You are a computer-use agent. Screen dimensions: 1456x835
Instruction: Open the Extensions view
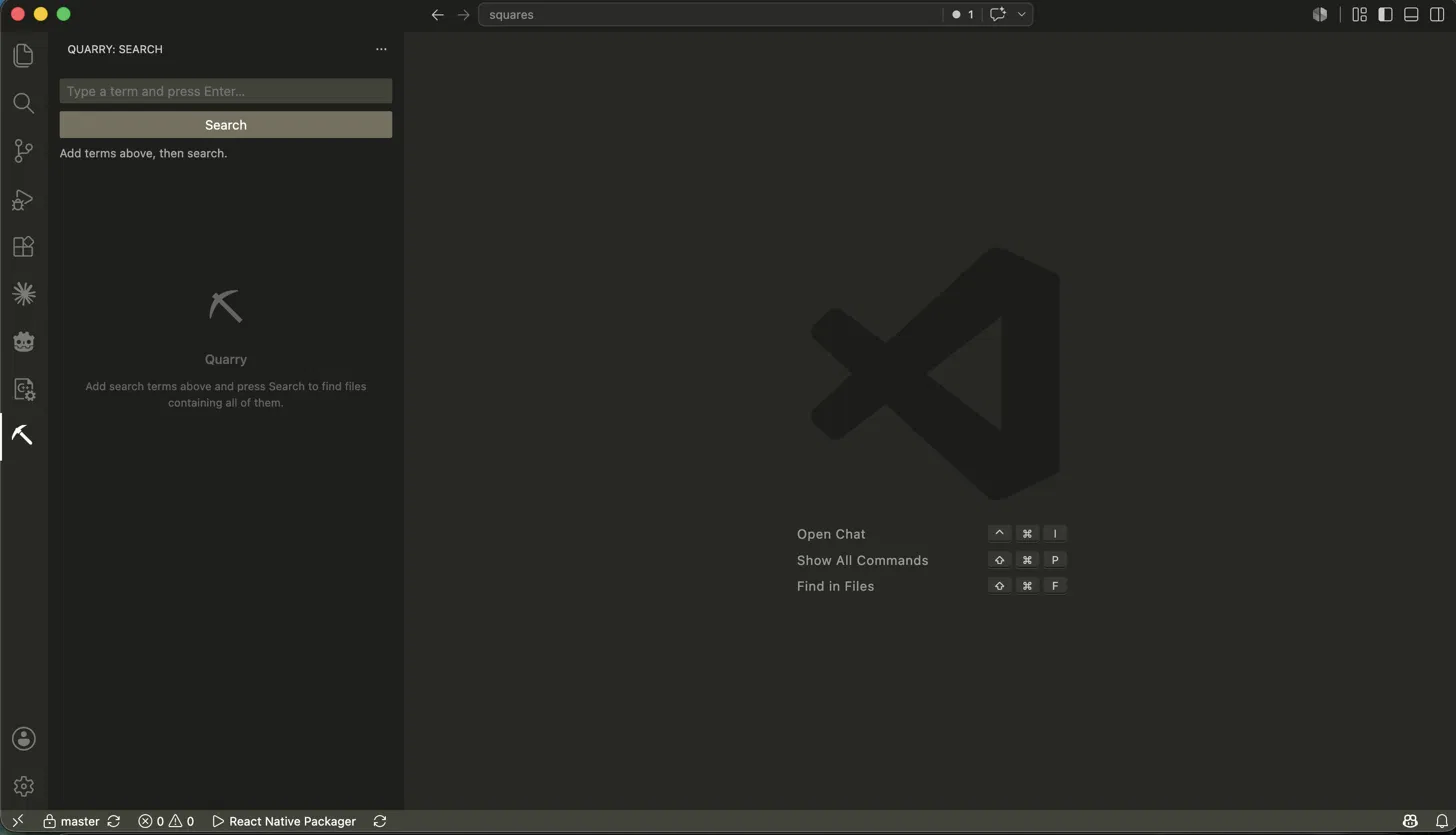point(23,247)
